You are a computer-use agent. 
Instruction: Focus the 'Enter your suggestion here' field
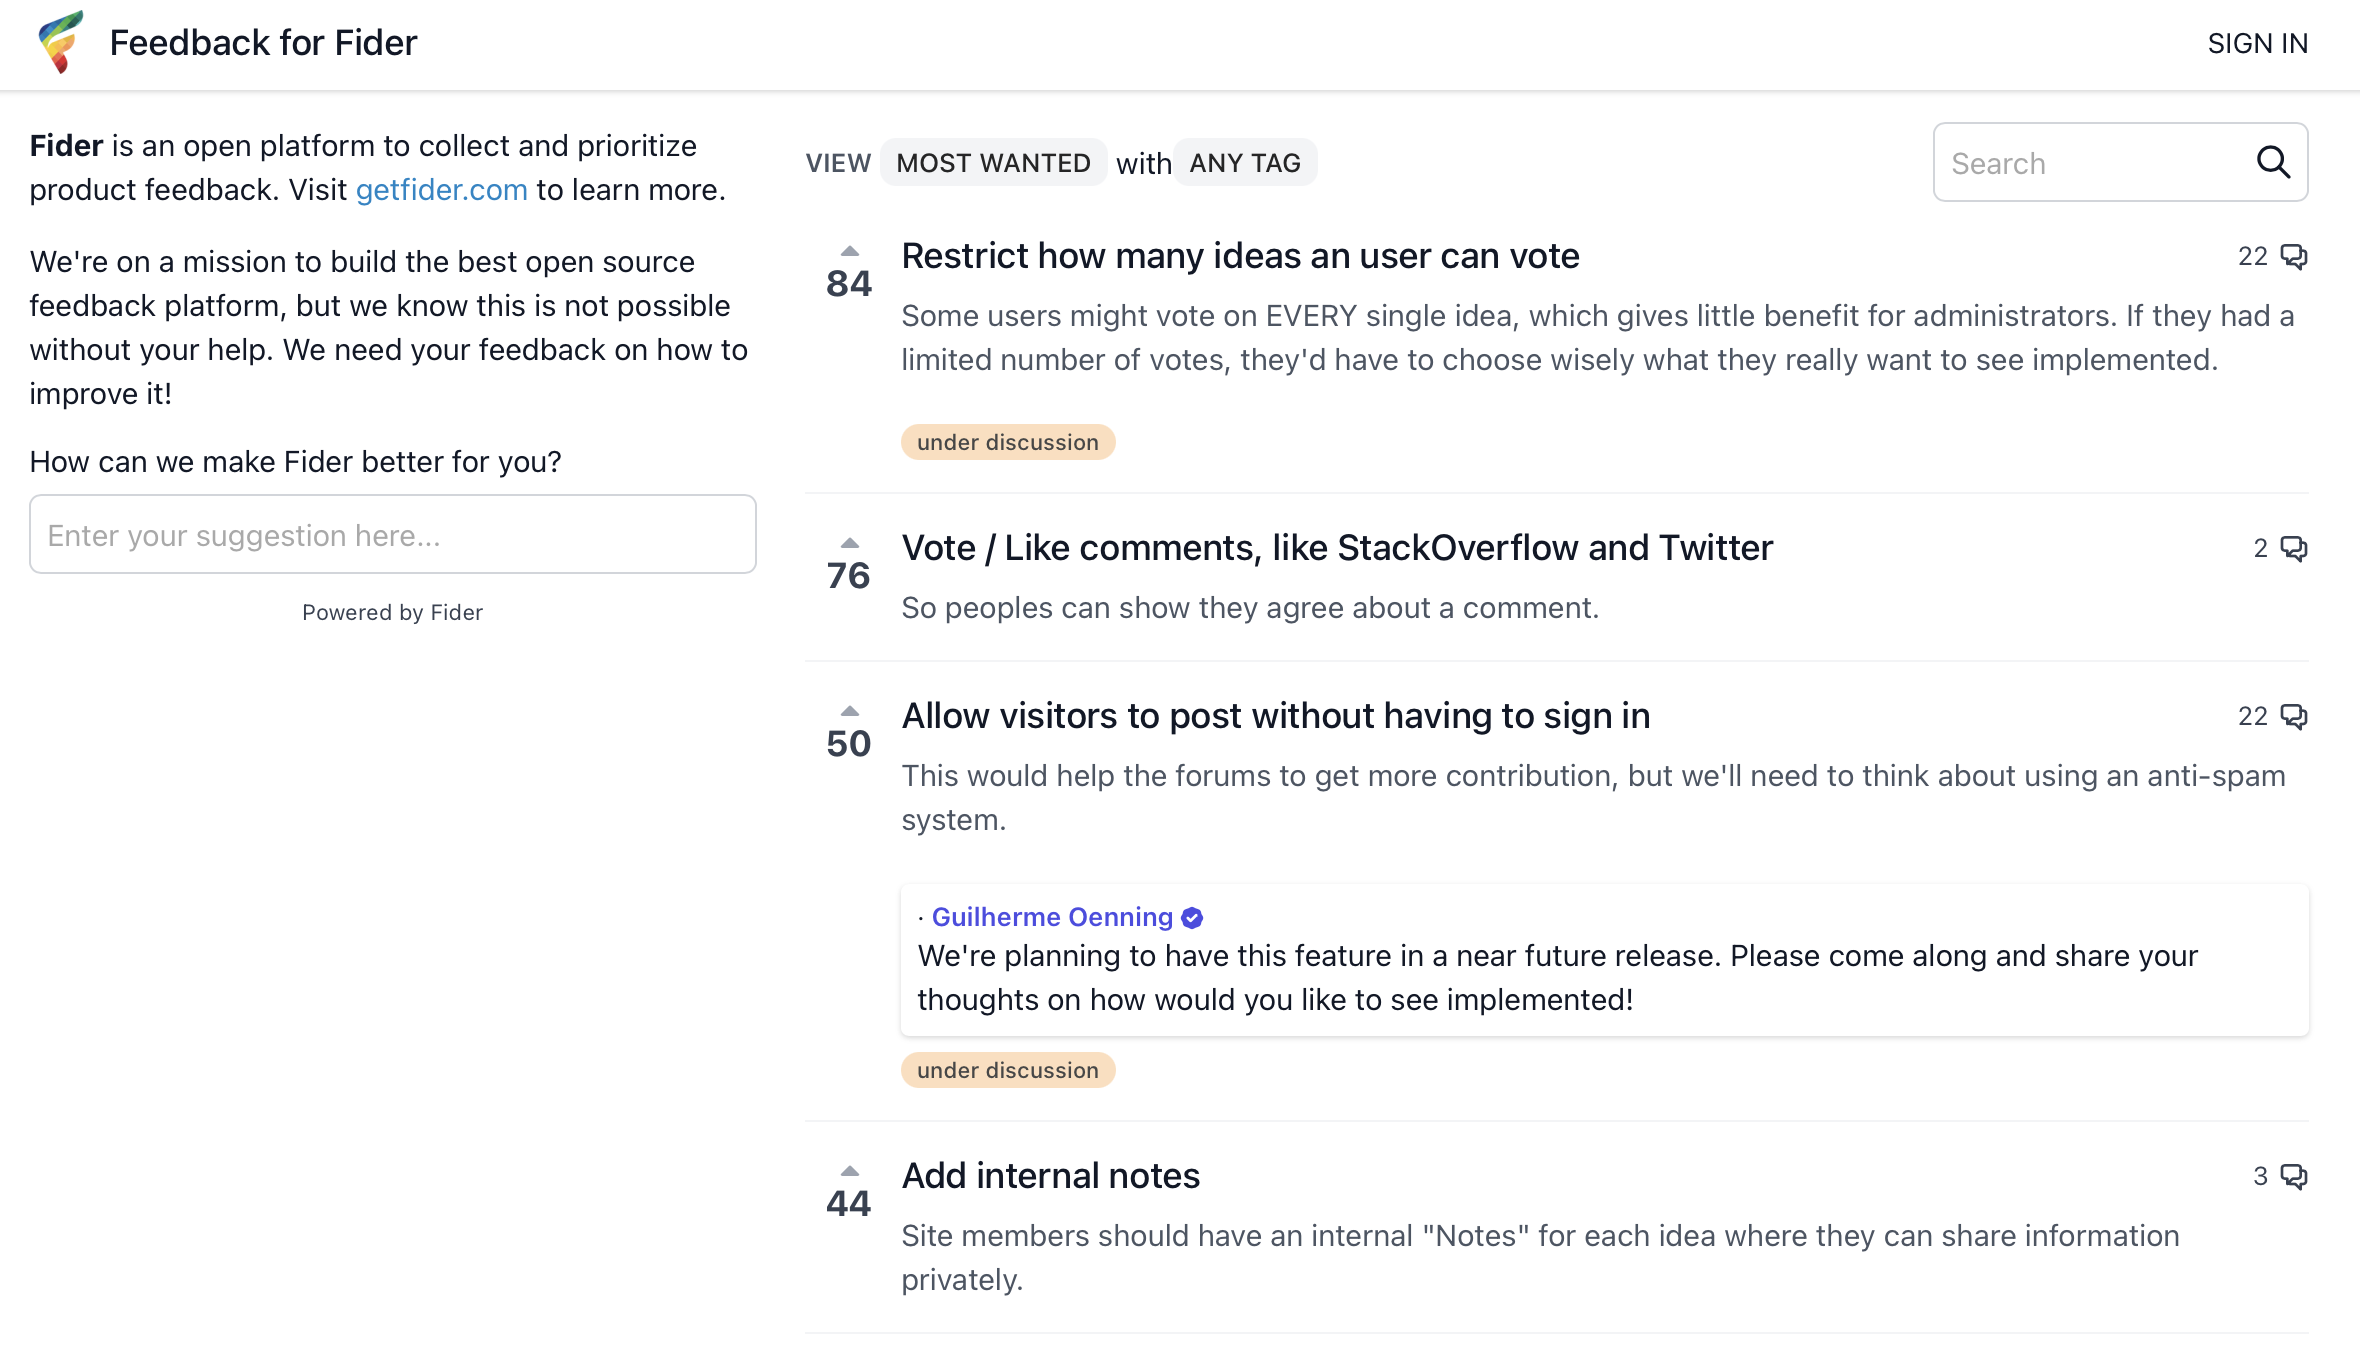pos(393,534)
